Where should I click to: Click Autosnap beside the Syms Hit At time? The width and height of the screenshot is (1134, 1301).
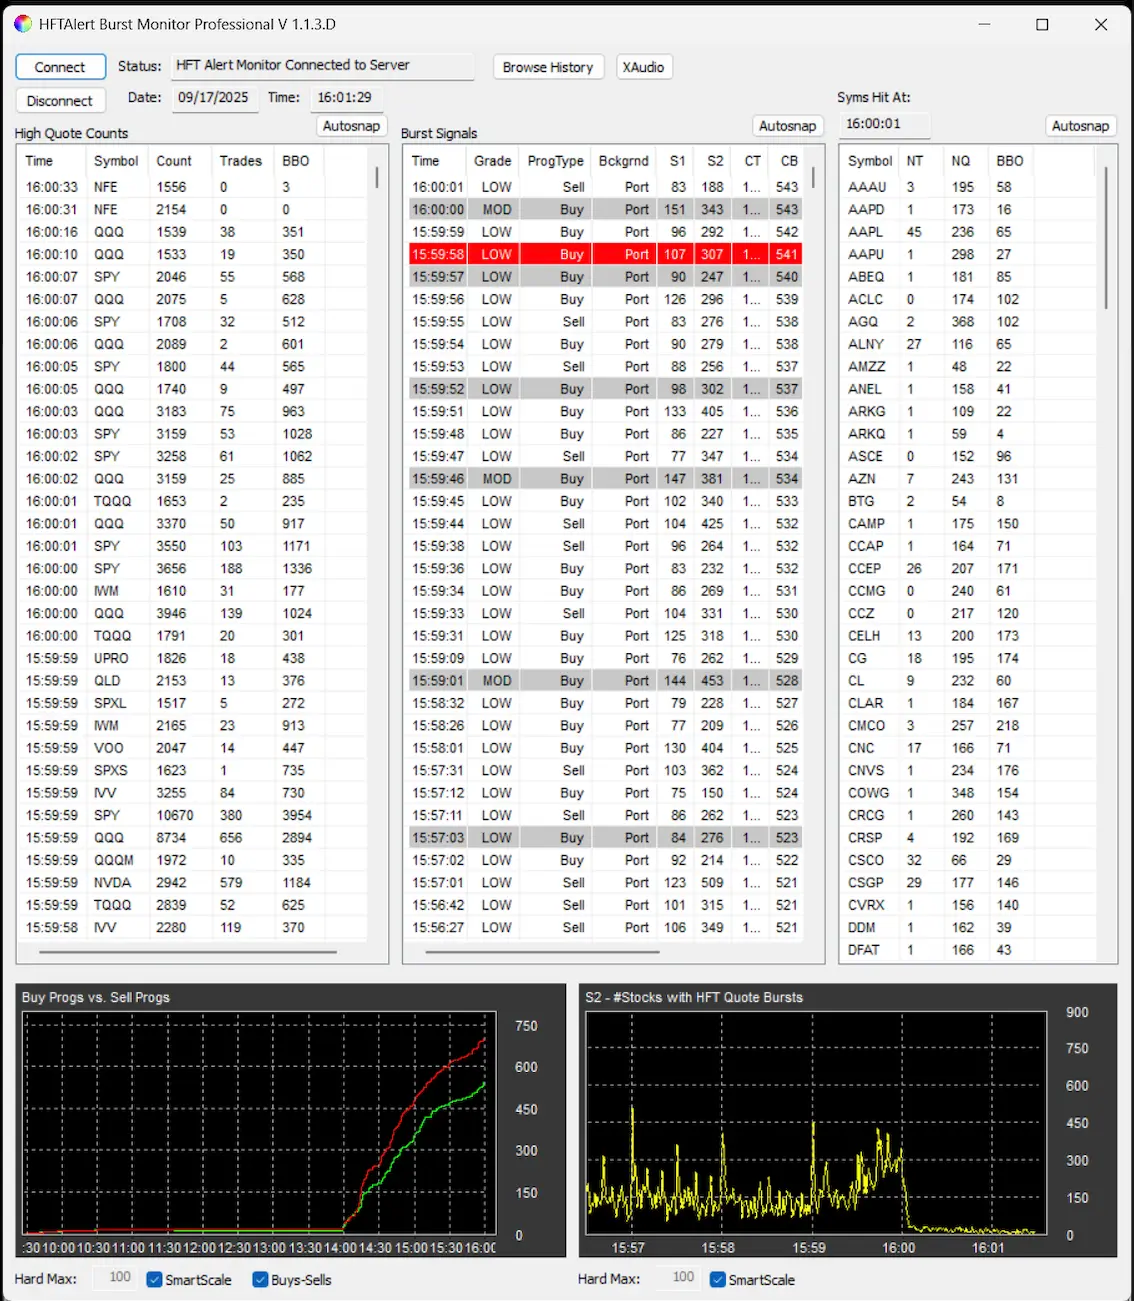click(1080, 126)
